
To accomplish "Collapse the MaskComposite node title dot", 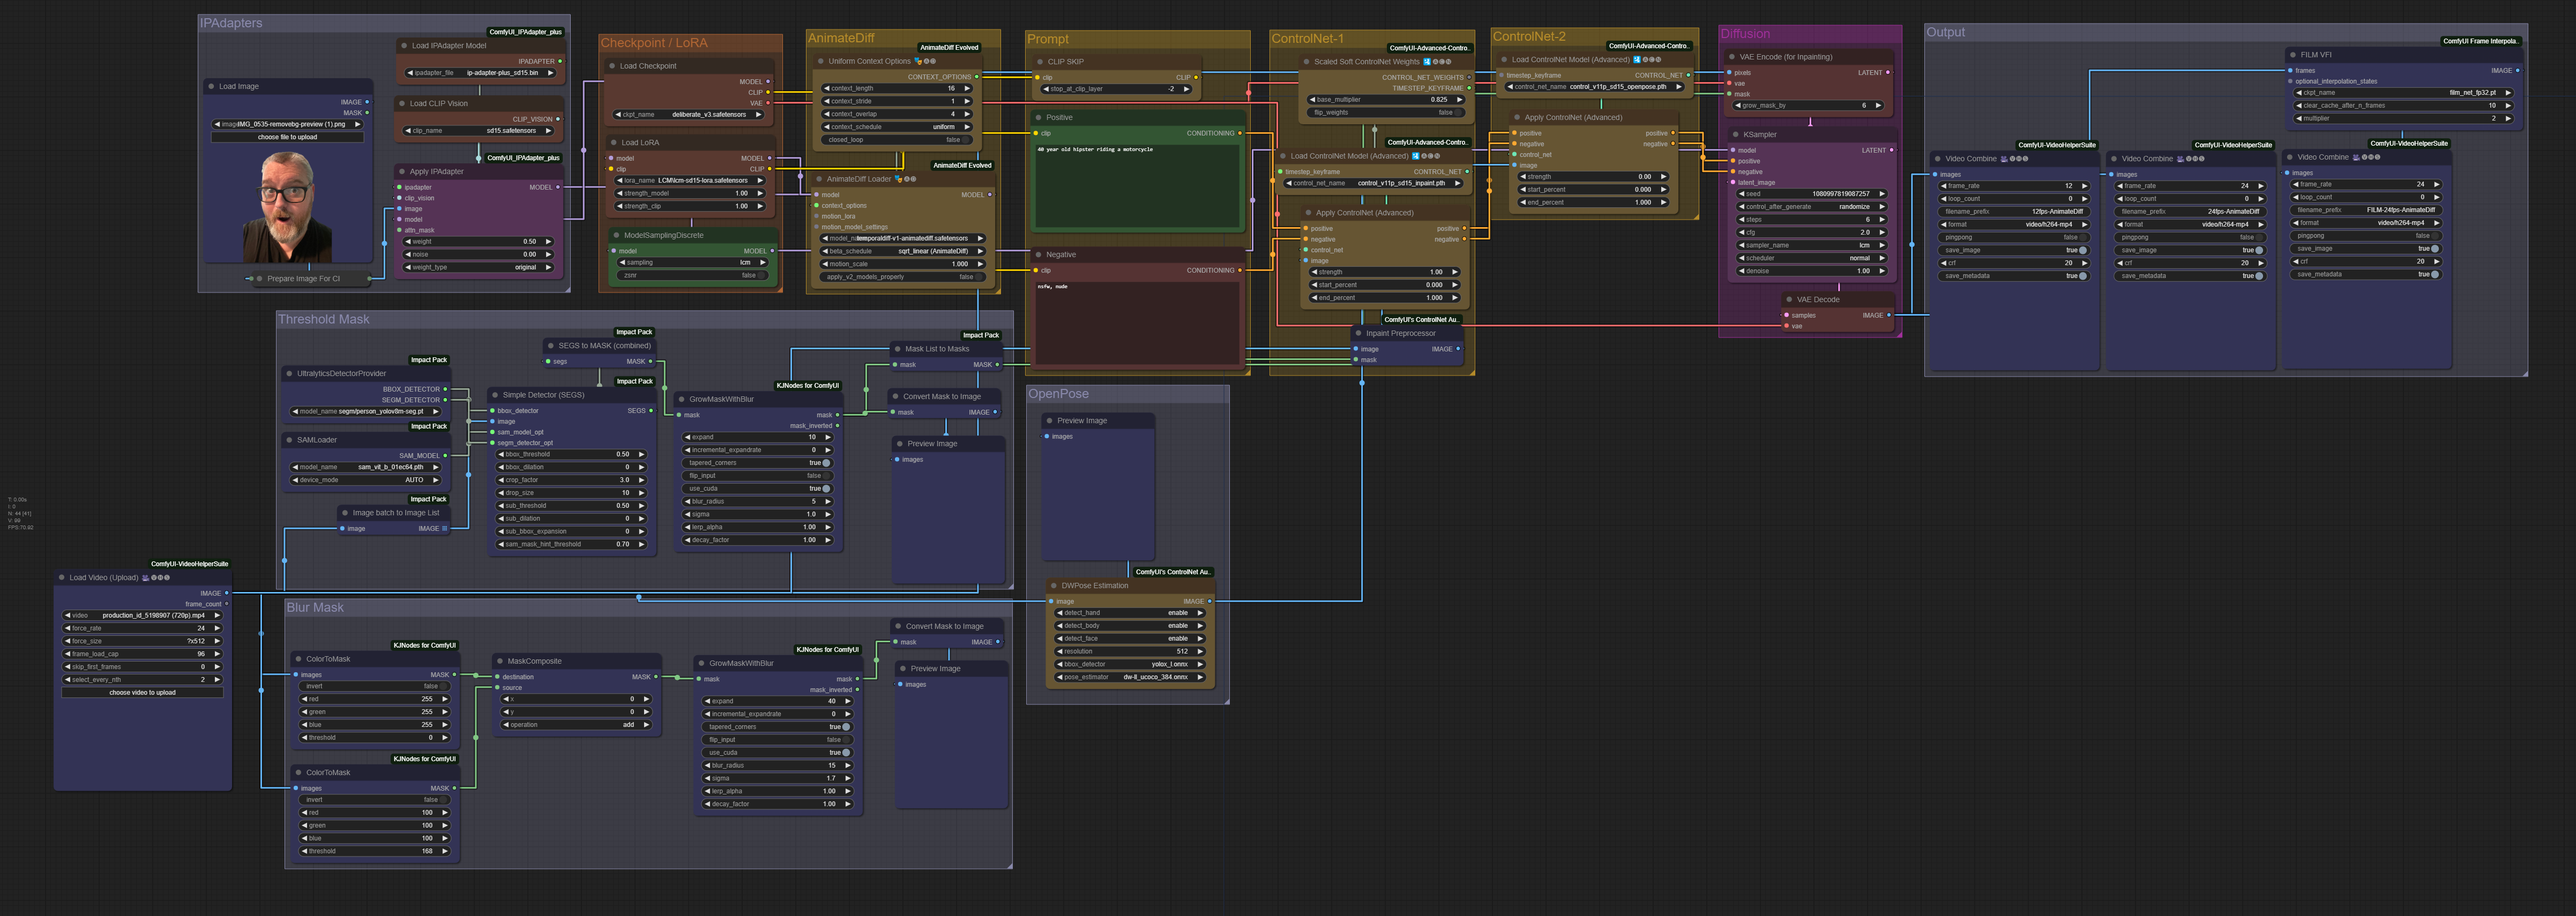I will pos(499,661).
